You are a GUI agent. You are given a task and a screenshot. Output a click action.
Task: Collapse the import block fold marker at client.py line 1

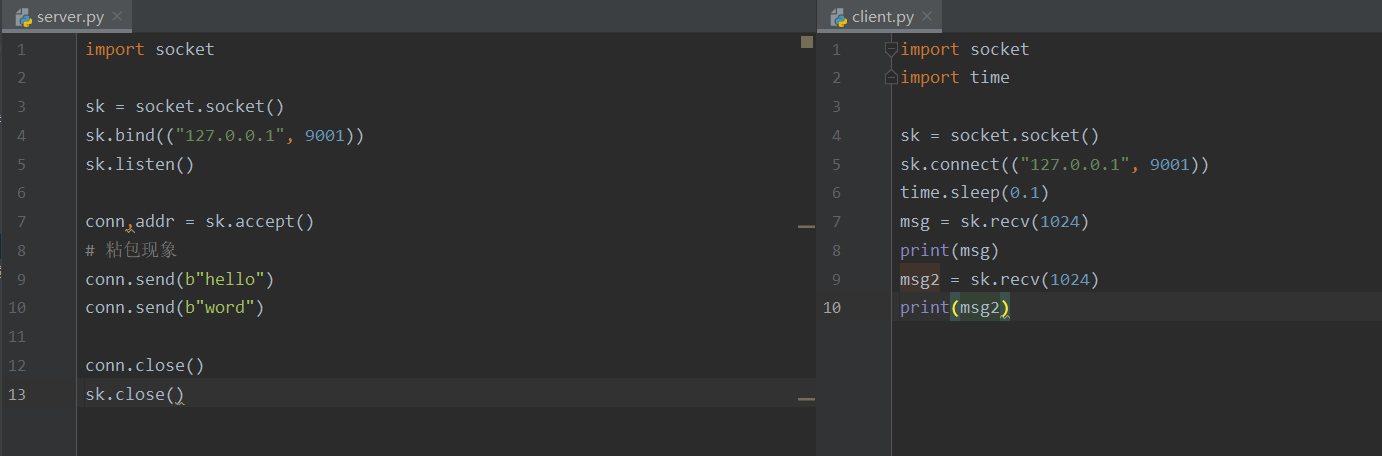pos(892,49)
